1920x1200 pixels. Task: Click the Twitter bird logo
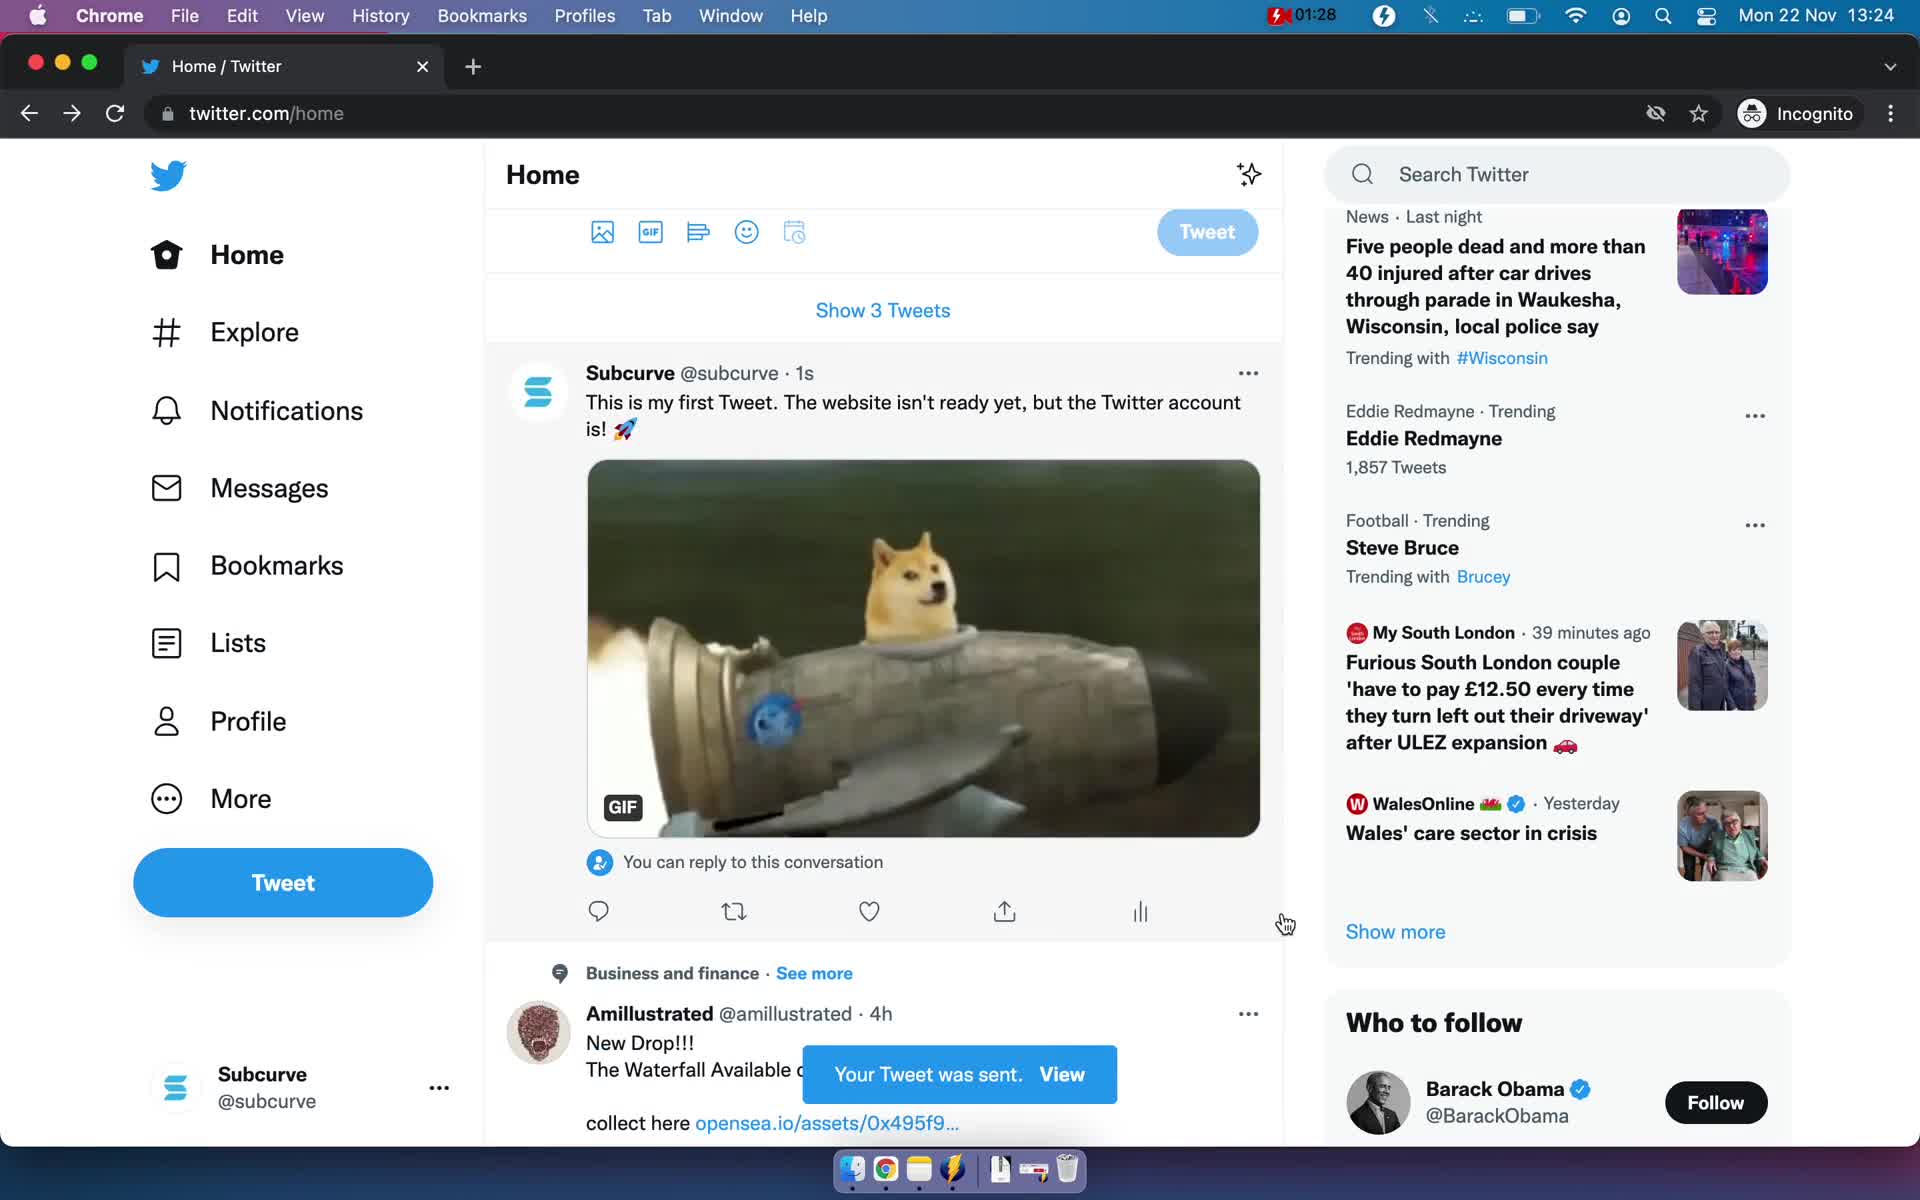(168, 175)
